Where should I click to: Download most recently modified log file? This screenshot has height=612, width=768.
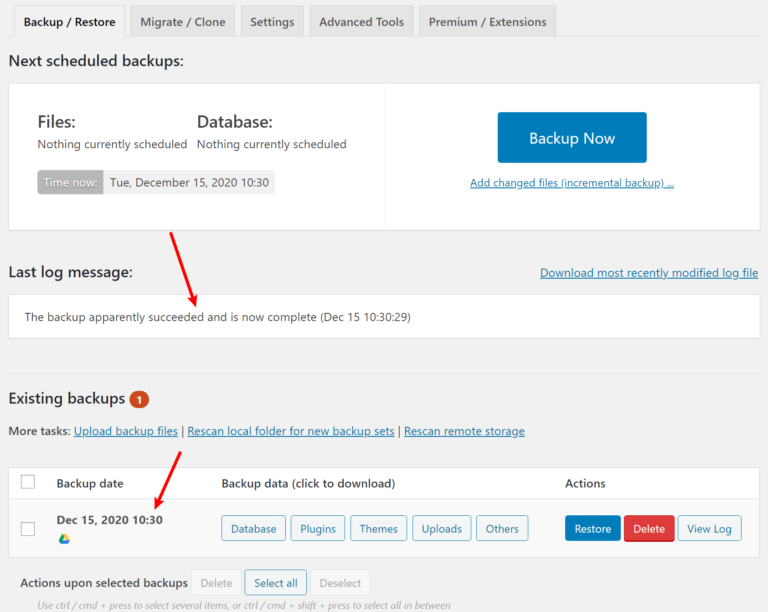pyautogui.click(x=649, y=273)
